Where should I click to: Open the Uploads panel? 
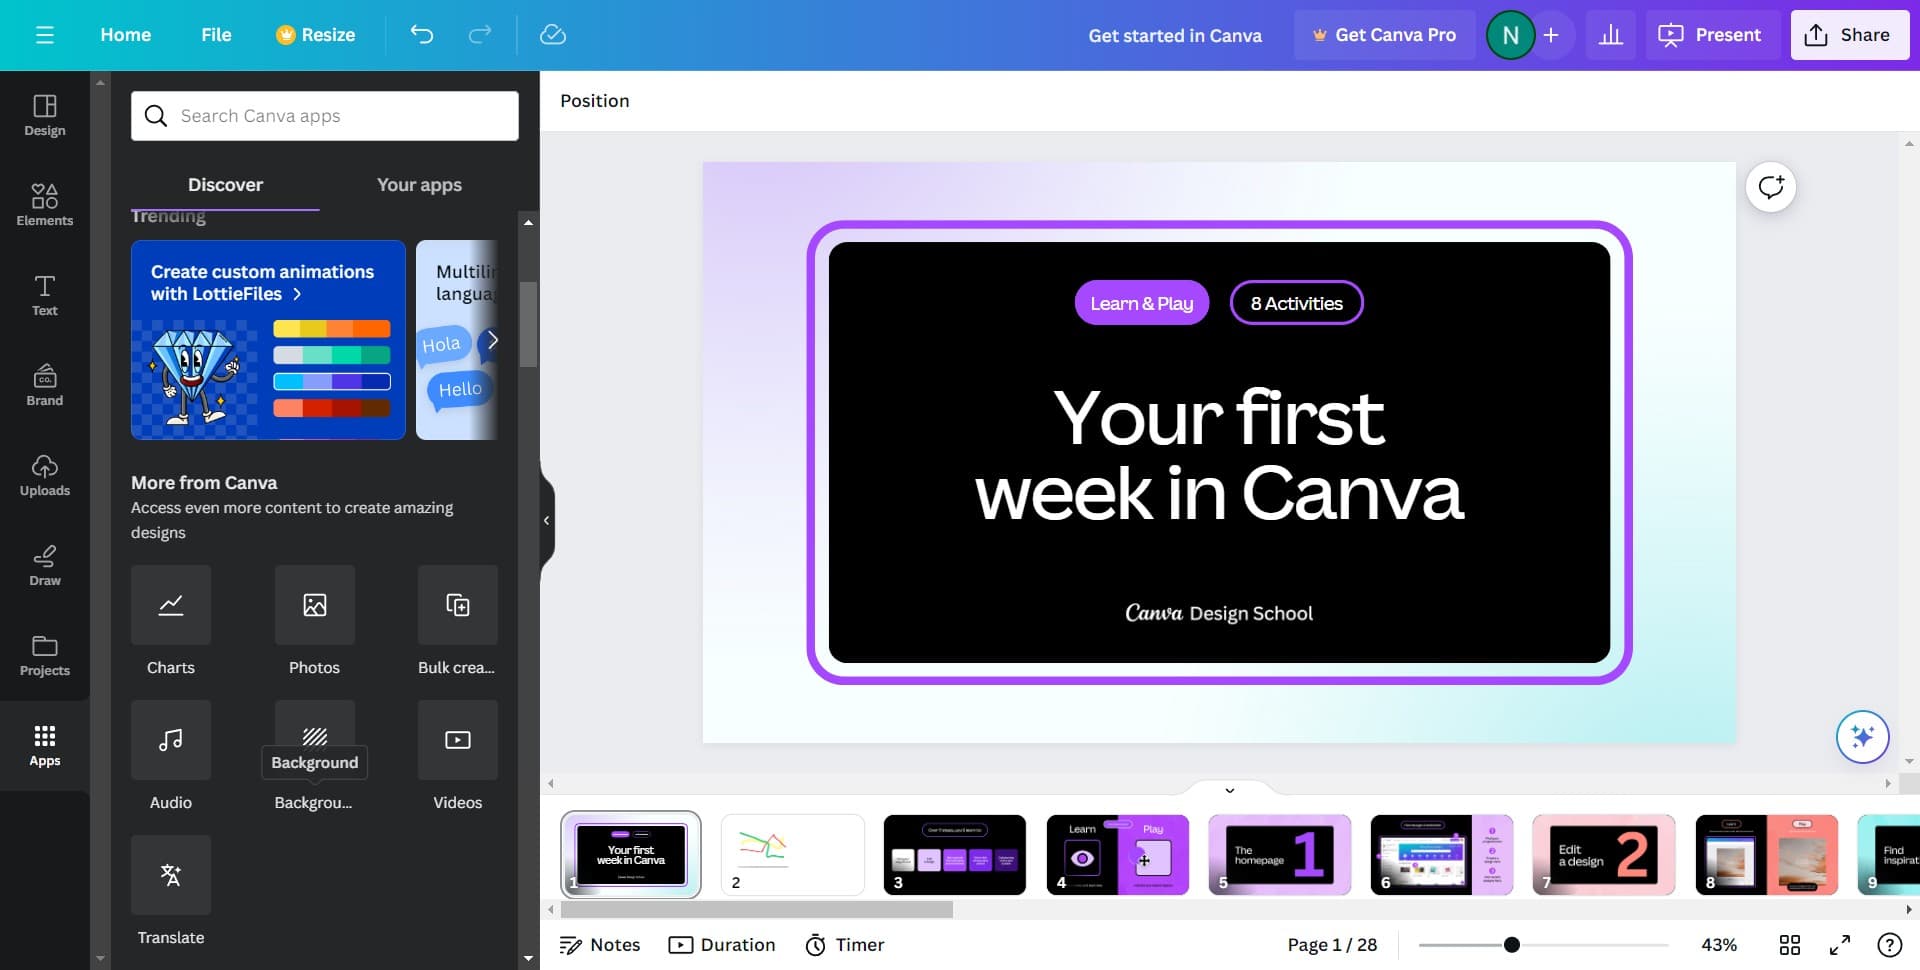point(45,475)
